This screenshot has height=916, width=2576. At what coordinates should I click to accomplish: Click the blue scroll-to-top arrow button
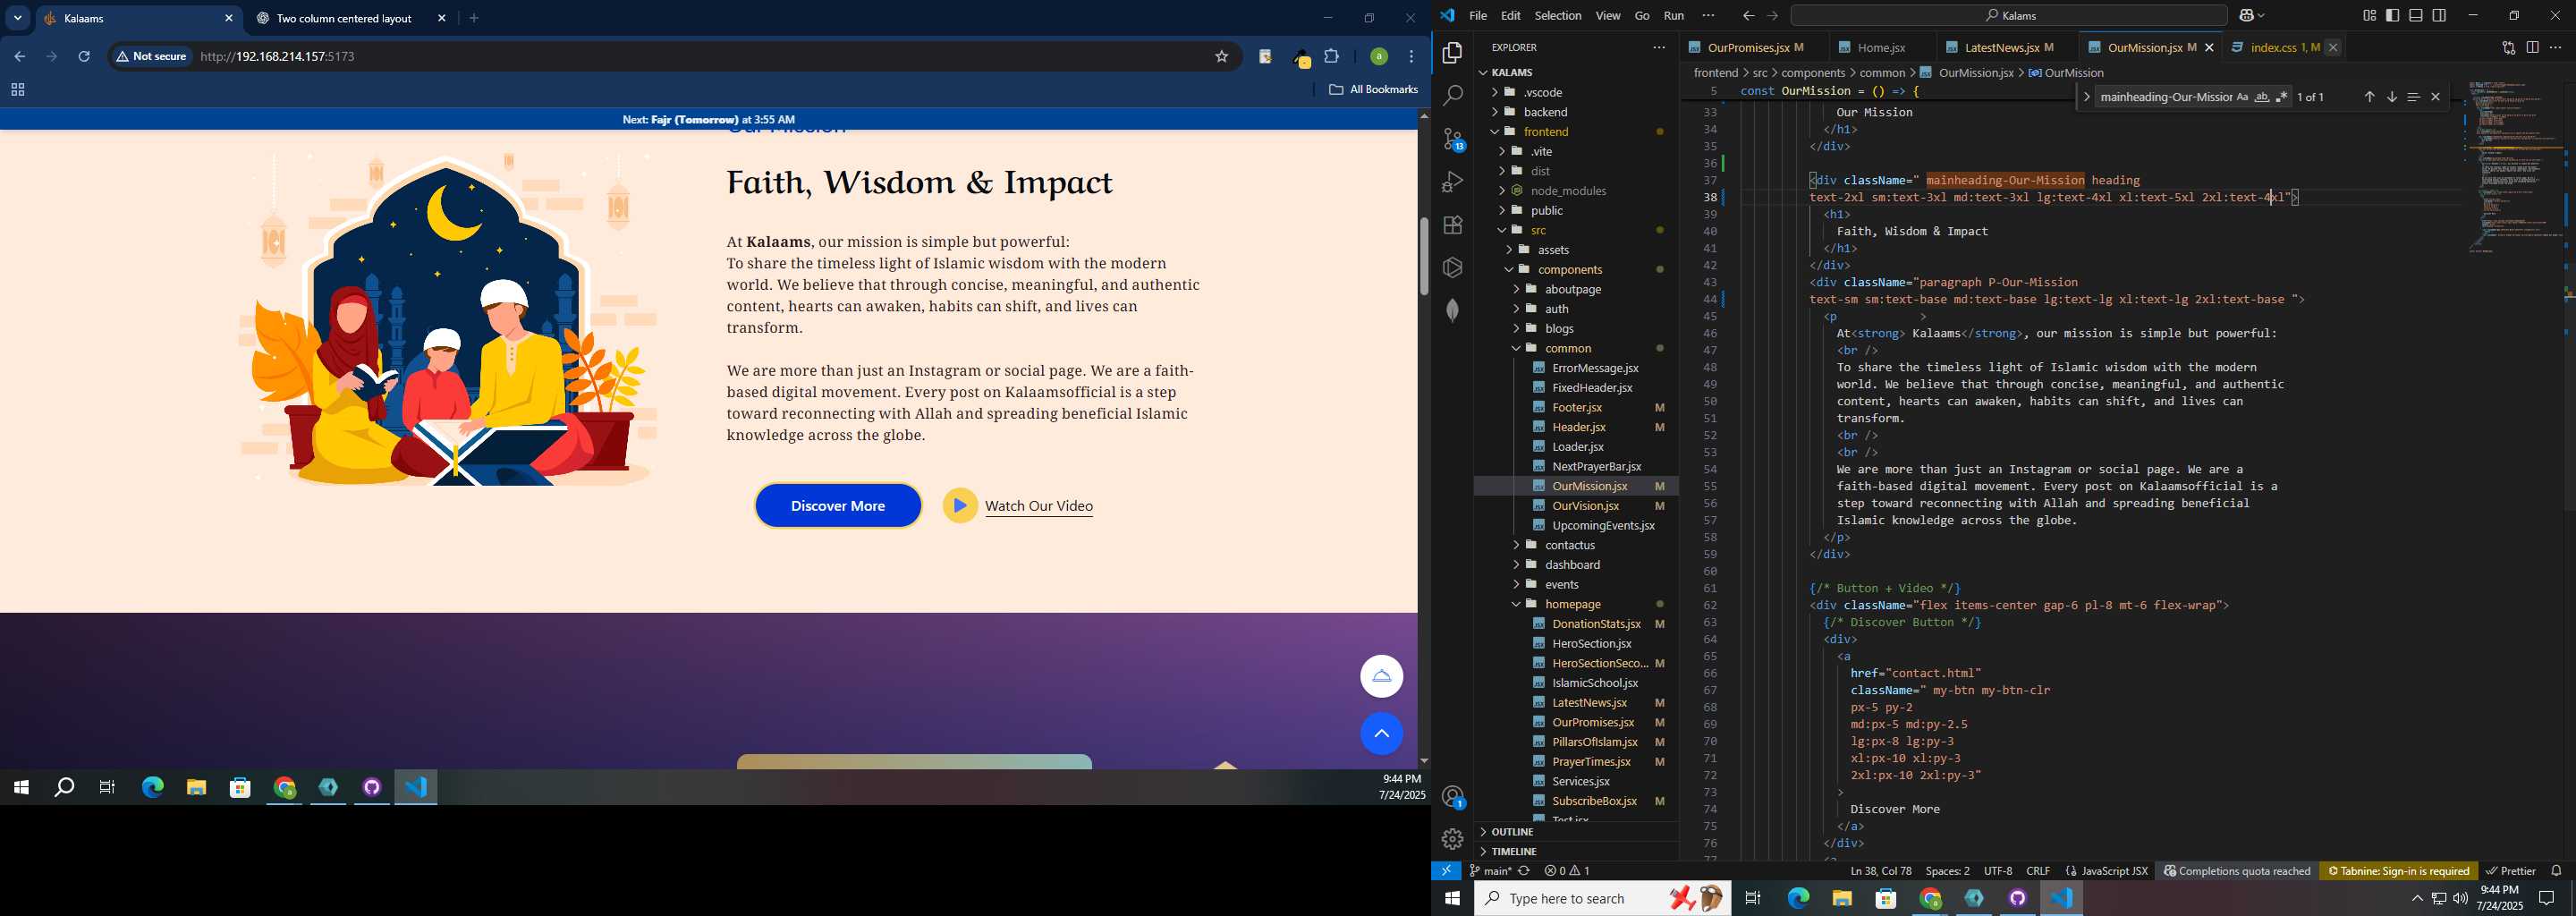click(x=1381, y=734)
